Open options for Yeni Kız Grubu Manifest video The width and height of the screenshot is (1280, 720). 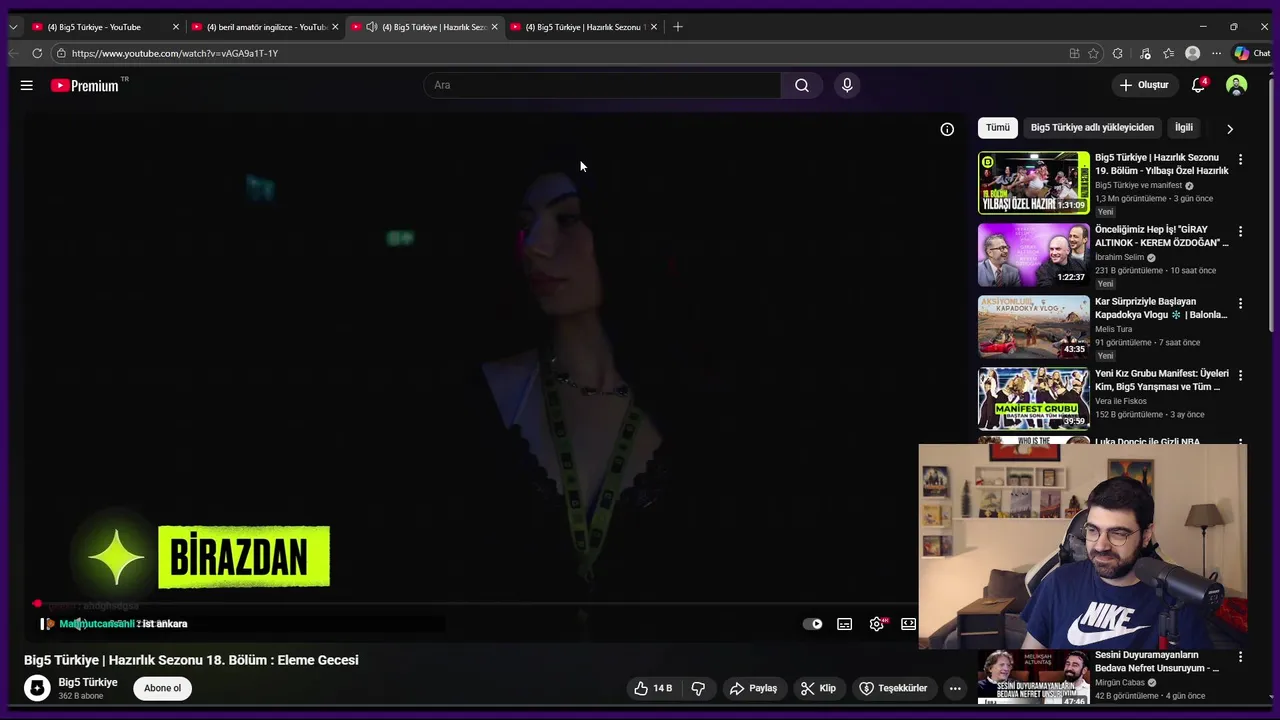coord(1240,376)
